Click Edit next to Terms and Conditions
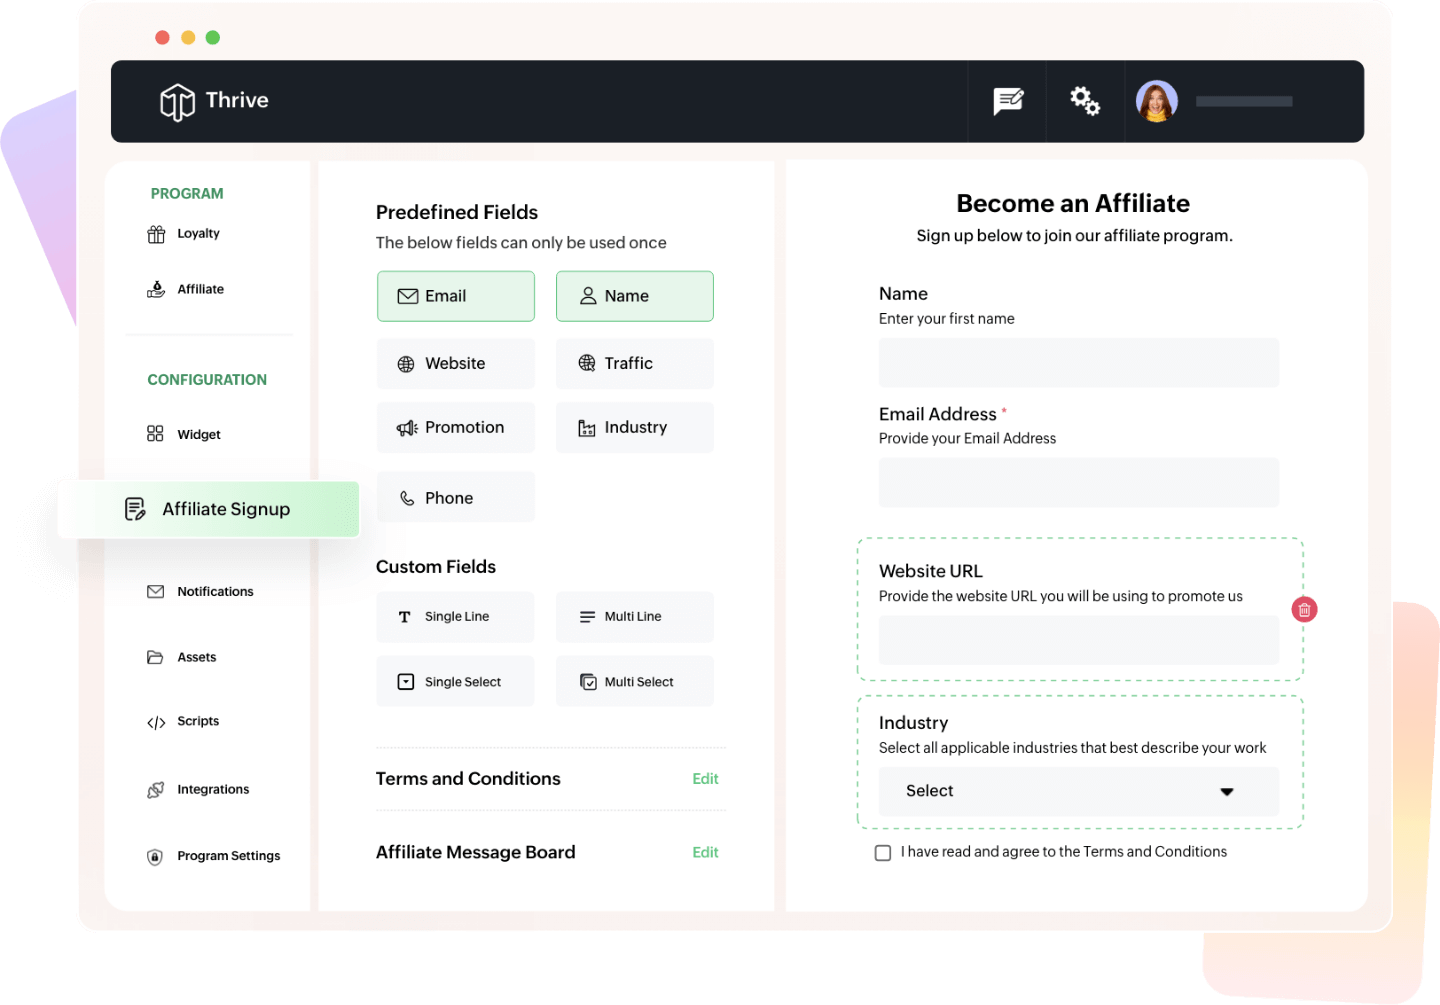Image resolution: width=1440 pixels, height=1005 pixels. (705, 778)
